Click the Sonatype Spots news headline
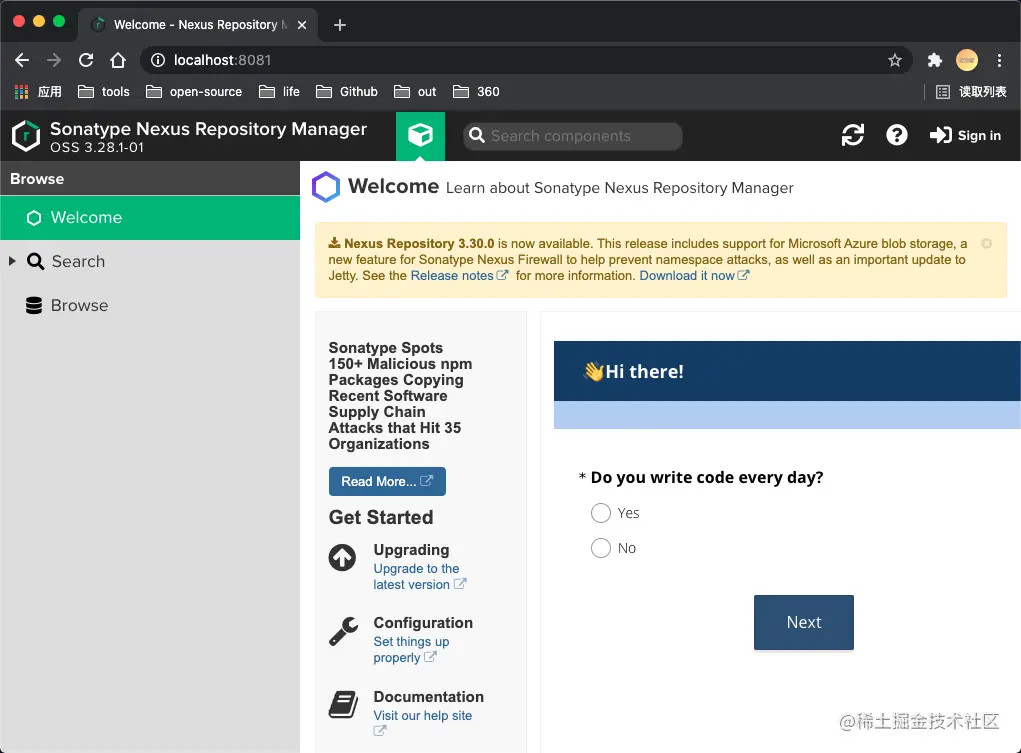The width and height of the screenshot is (1021, 753). [400, 395]
